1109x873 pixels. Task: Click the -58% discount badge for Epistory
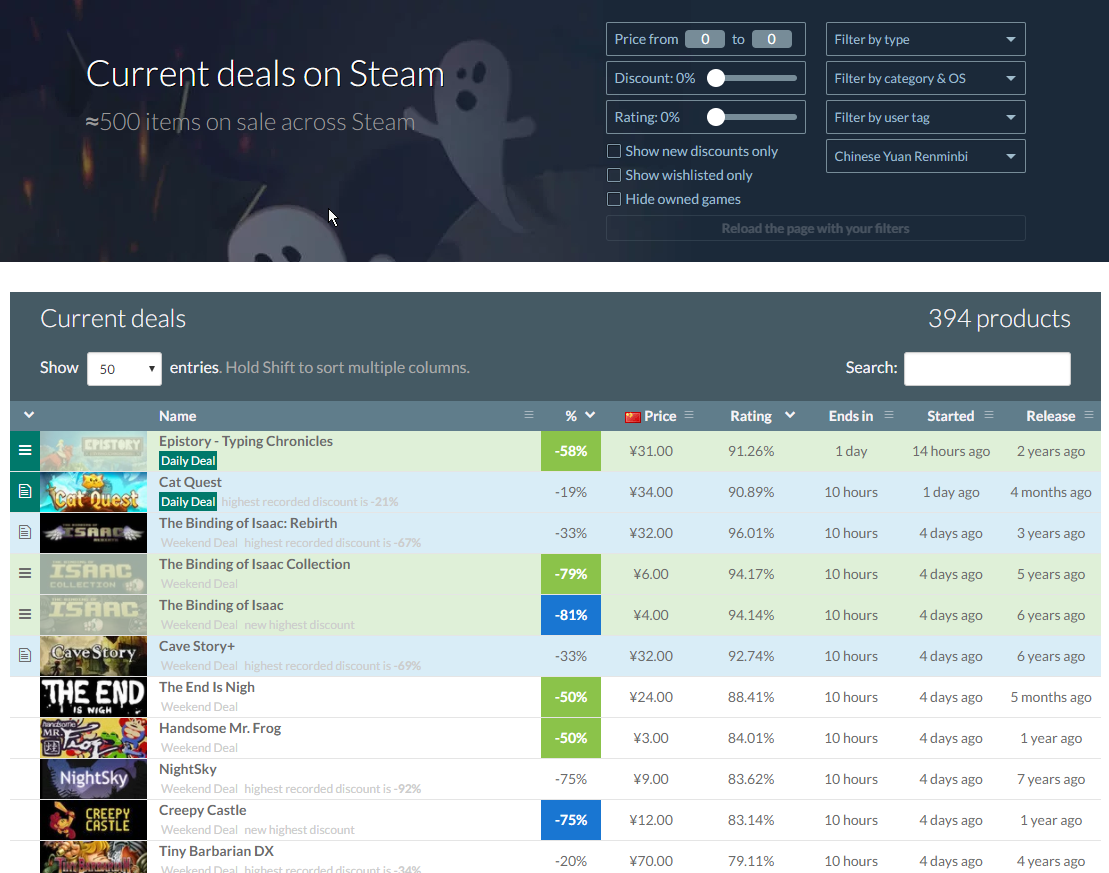(571, 451)
